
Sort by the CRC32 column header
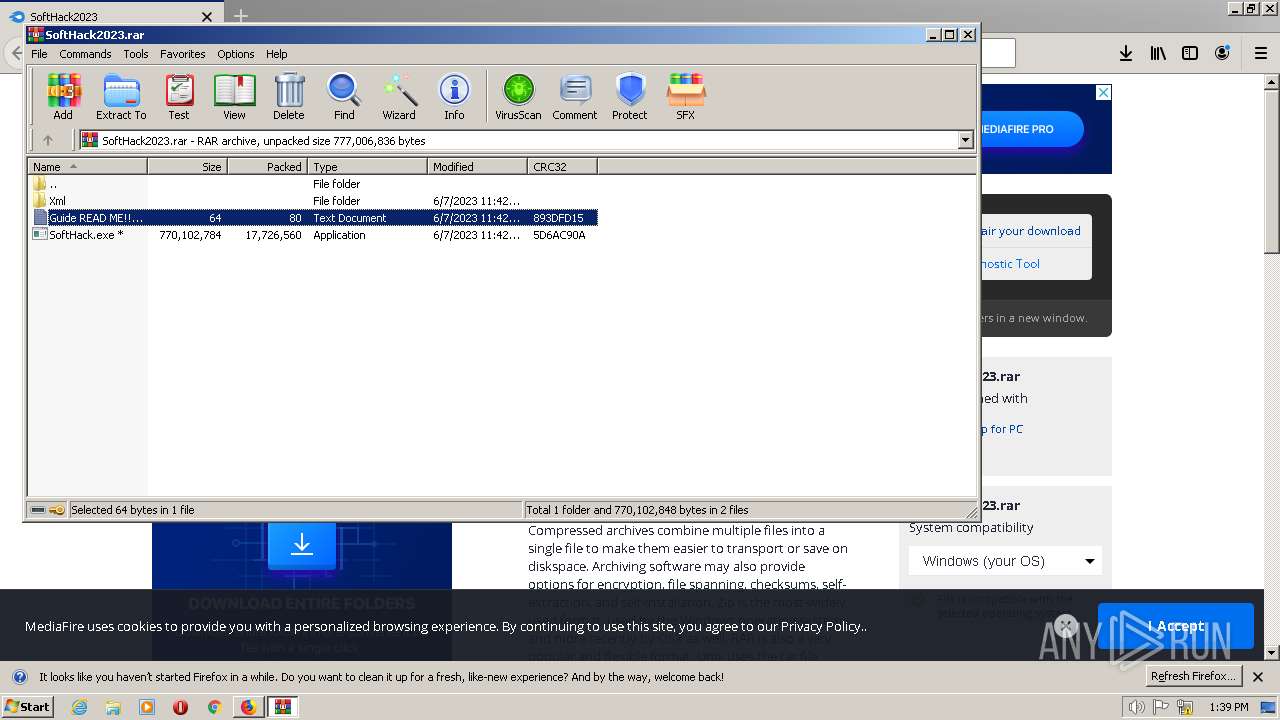[563, 167]
